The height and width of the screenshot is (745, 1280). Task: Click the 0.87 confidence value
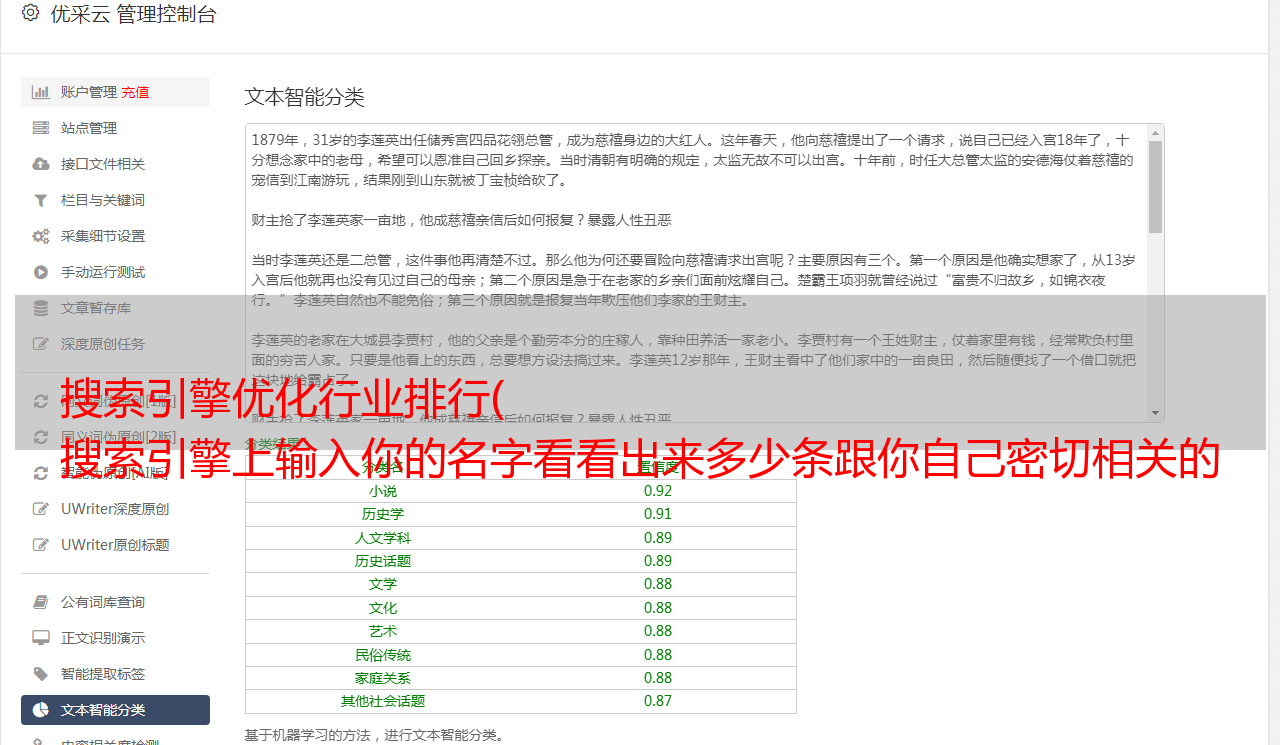(x=658, y=701)
